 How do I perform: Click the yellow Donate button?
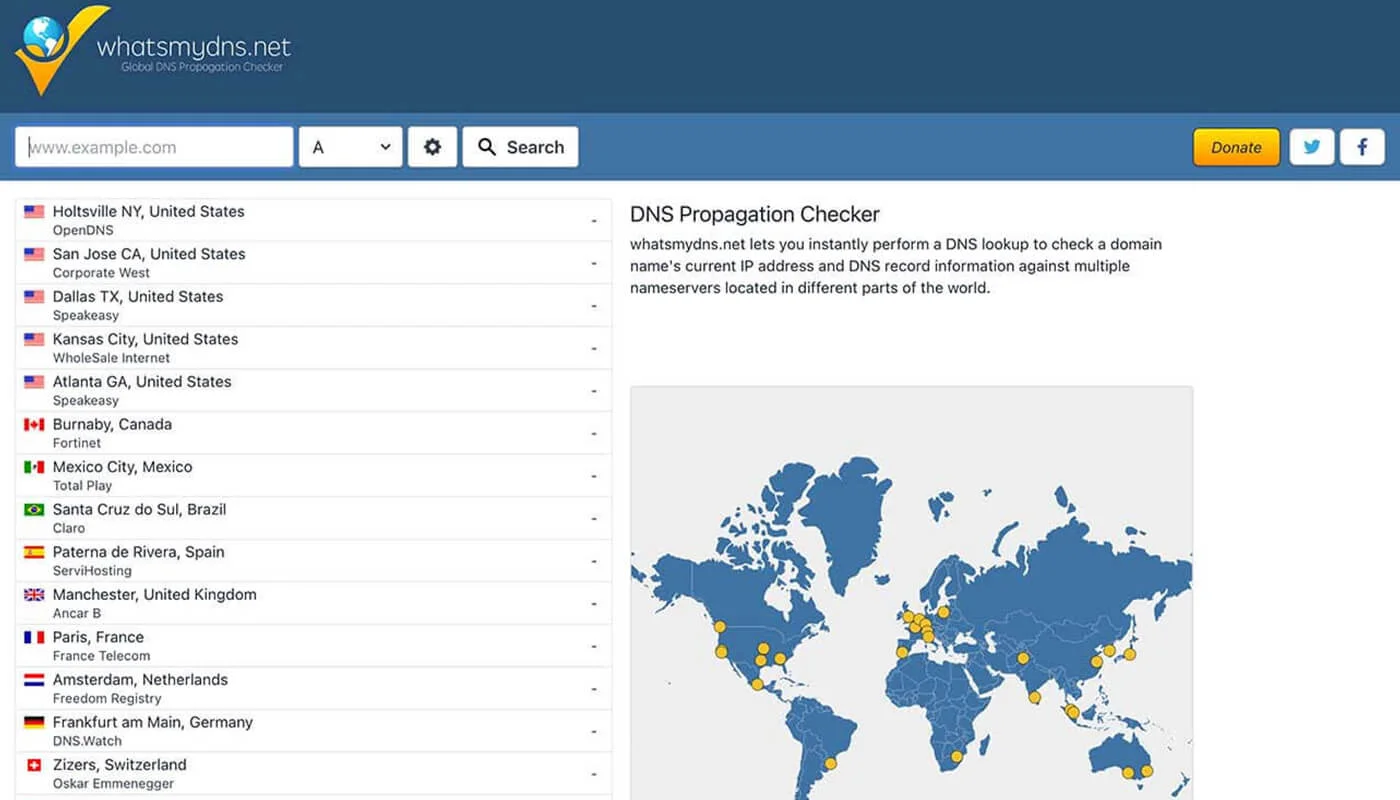pos(1236,147)
